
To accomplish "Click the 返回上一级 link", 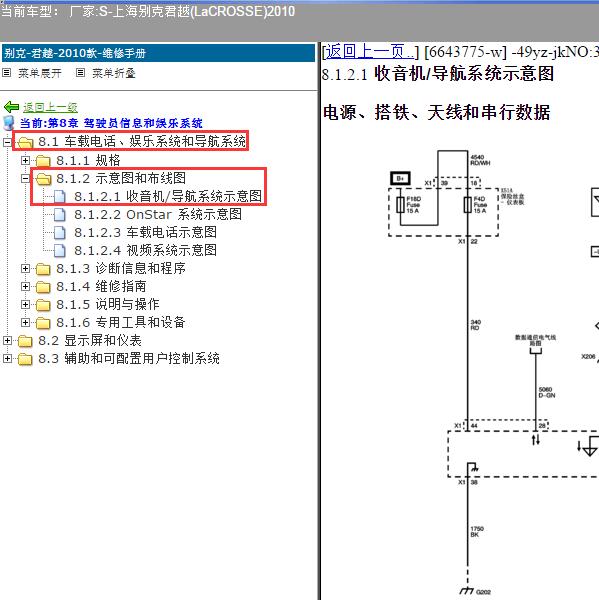I will click(x=51, y=108).
